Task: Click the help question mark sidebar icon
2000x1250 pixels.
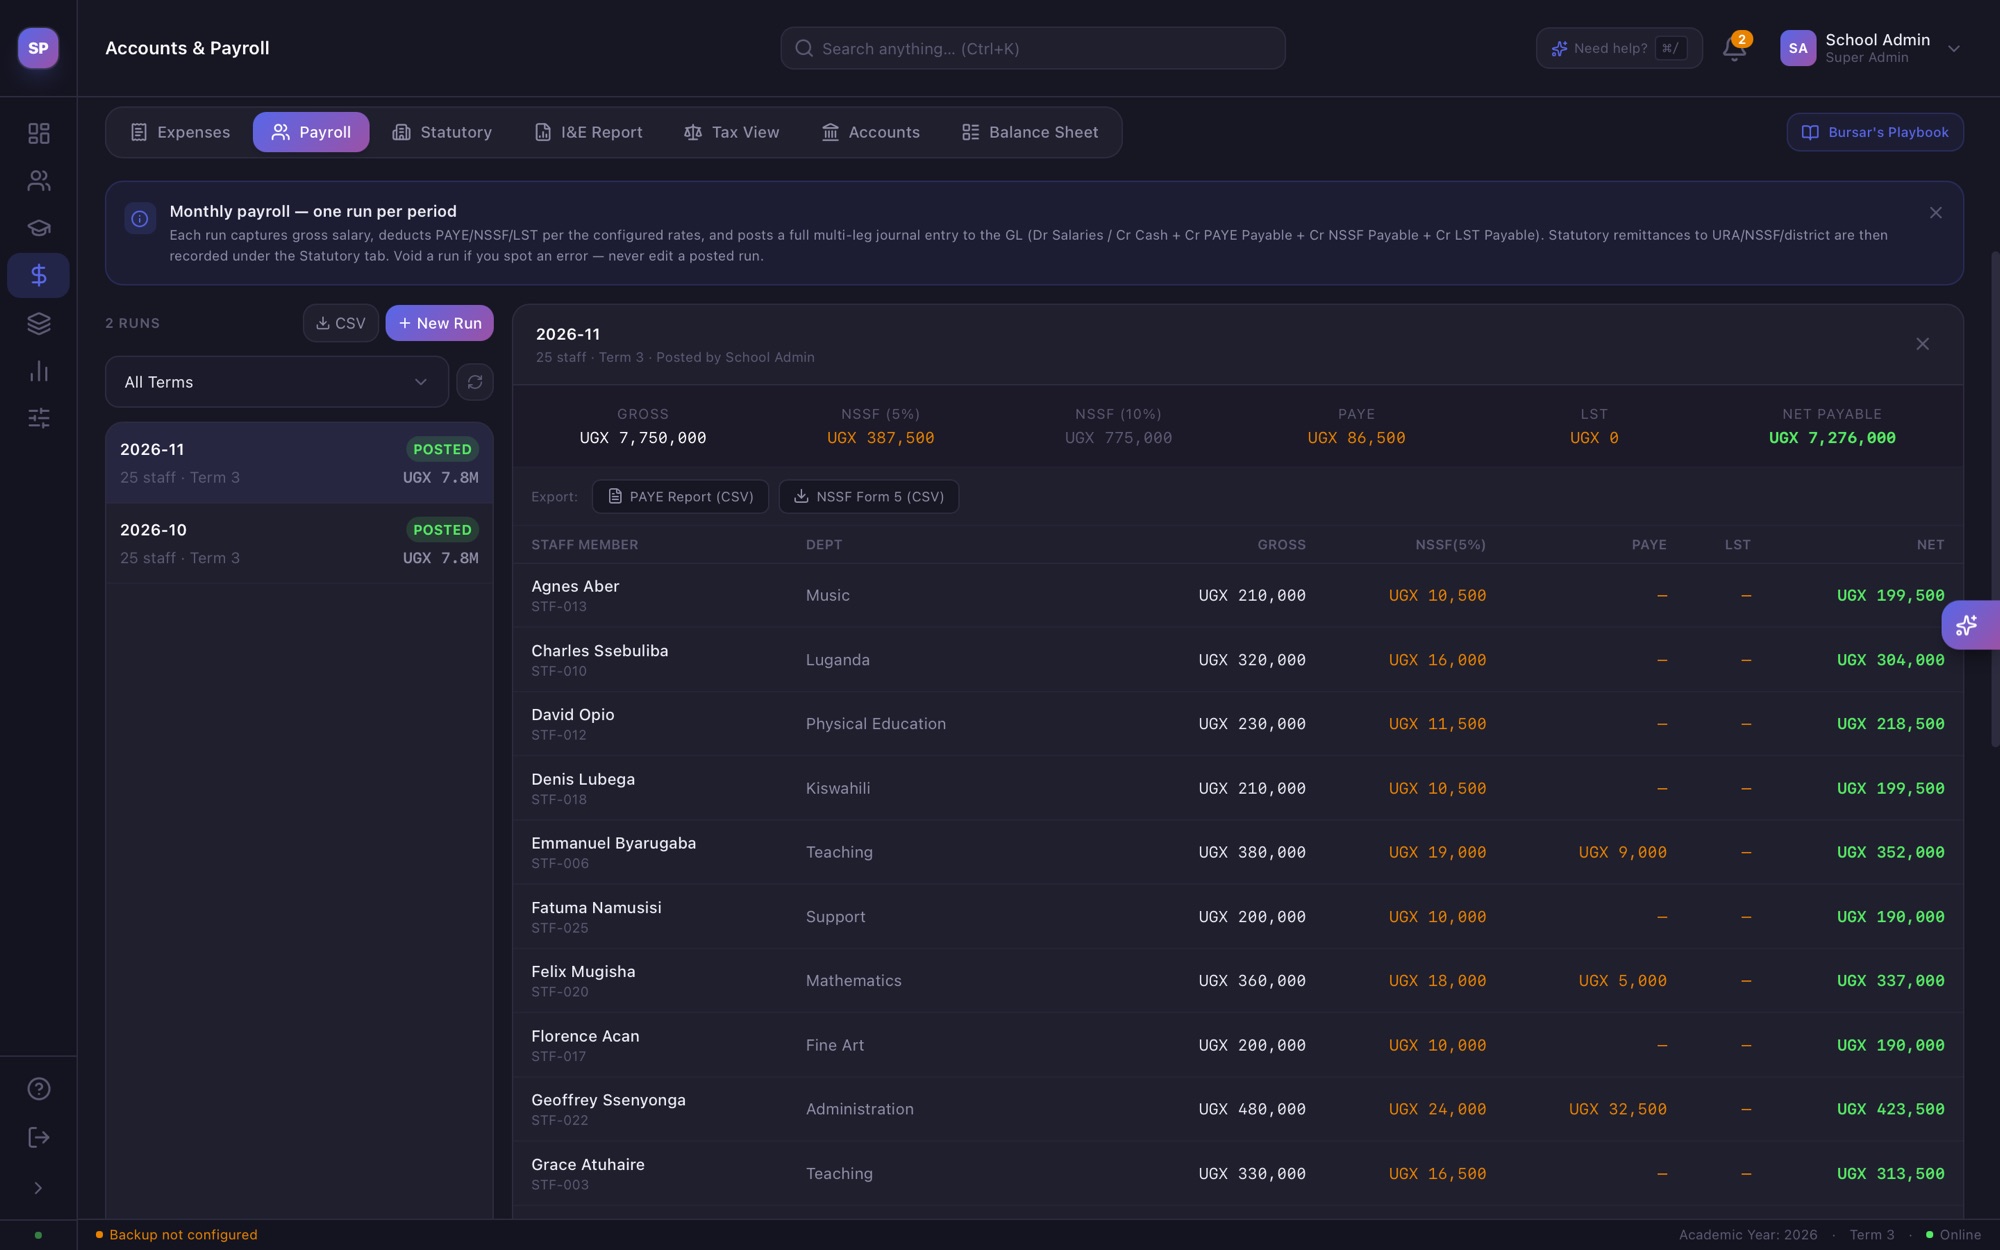Action: [x=38, y=1089]
